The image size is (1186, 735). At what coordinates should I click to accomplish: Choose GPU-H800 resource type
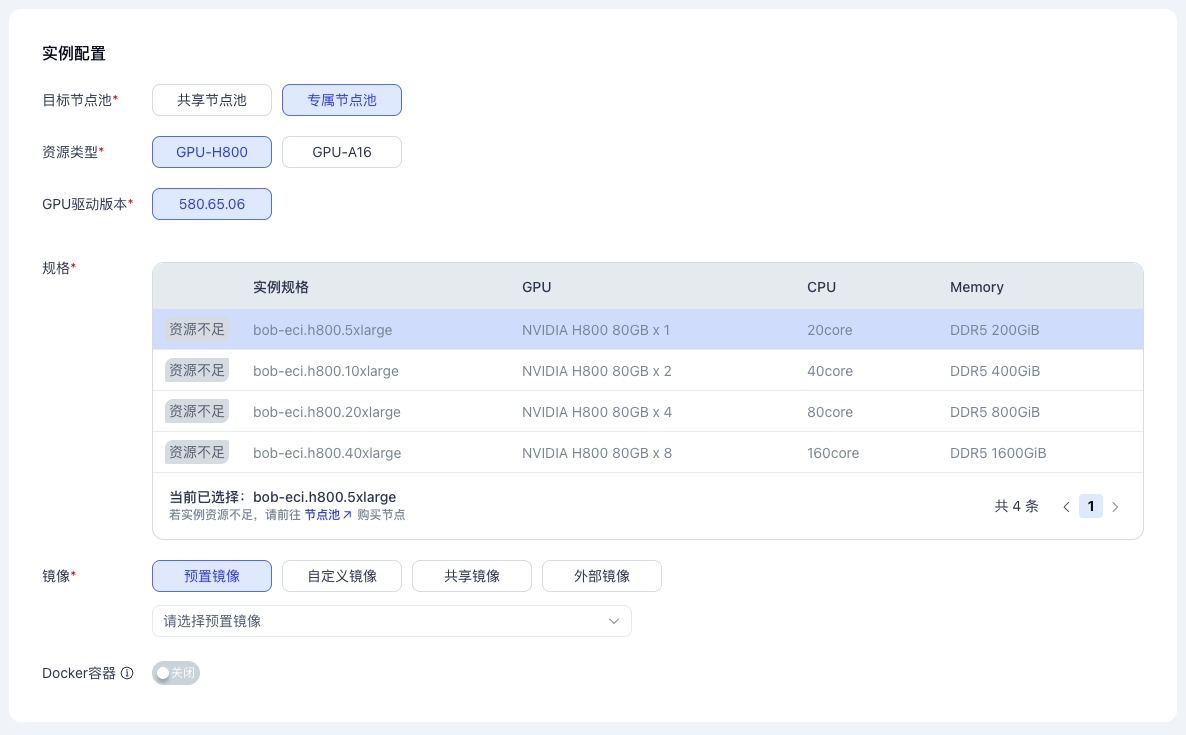point(212,152)
